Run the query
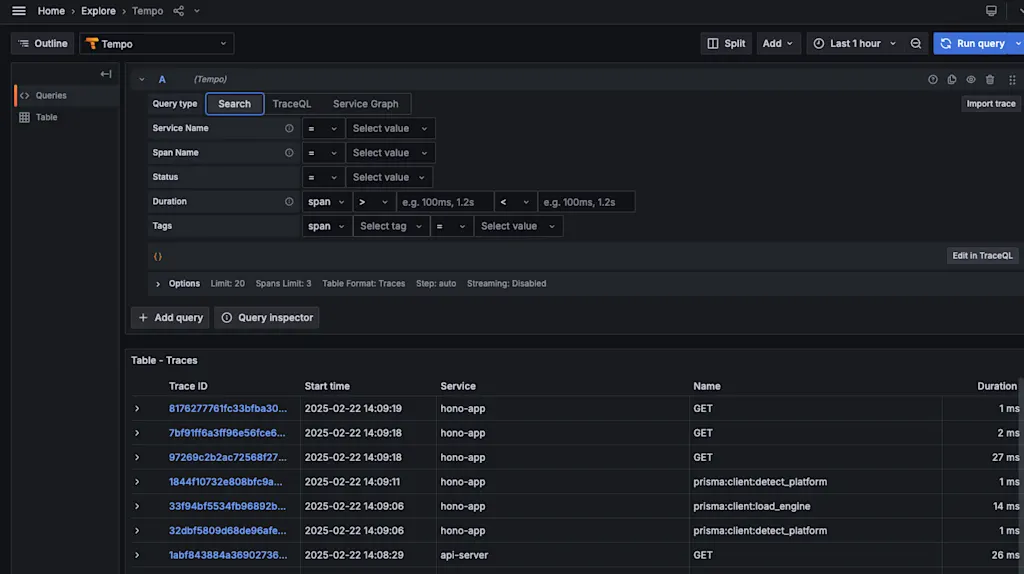Image resolution: width=1024 pixels, height=574 pixels. 973,43
